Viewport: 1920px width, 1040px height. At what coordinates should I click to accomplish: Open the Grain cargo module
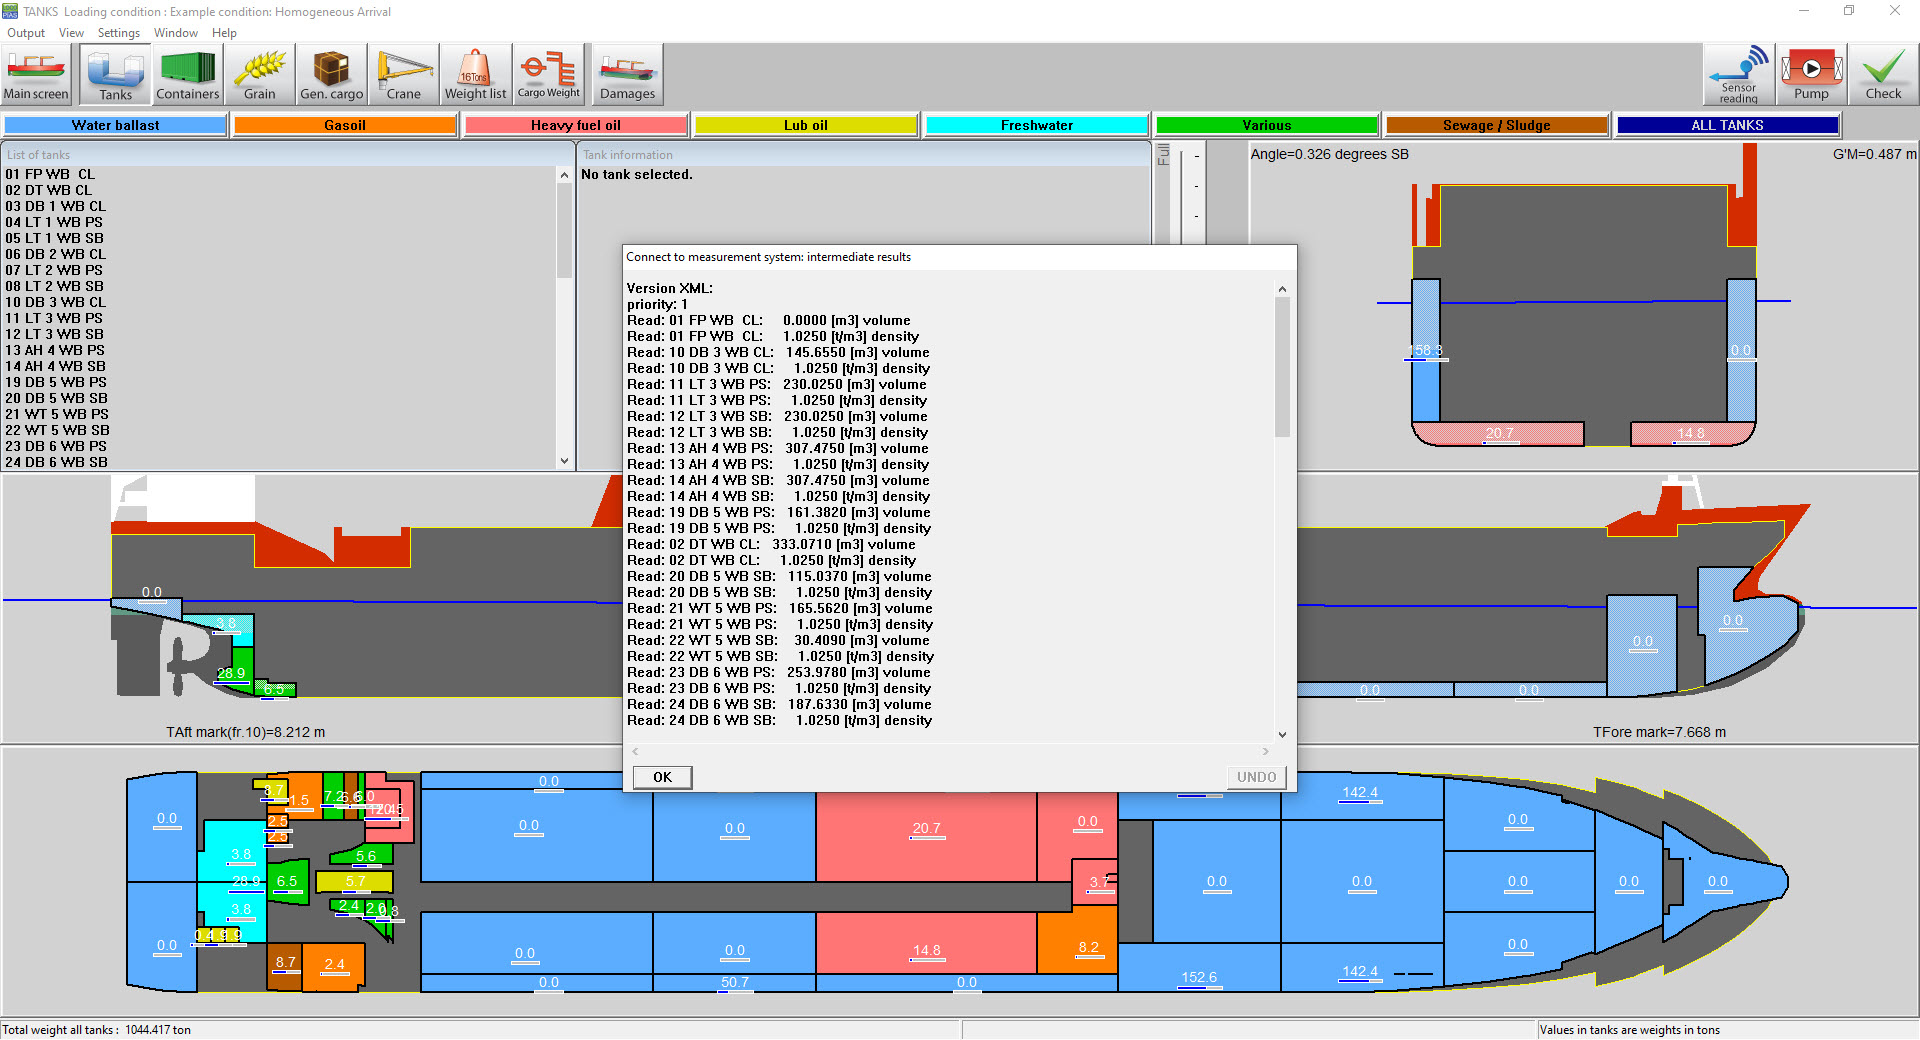click(259, 75)
